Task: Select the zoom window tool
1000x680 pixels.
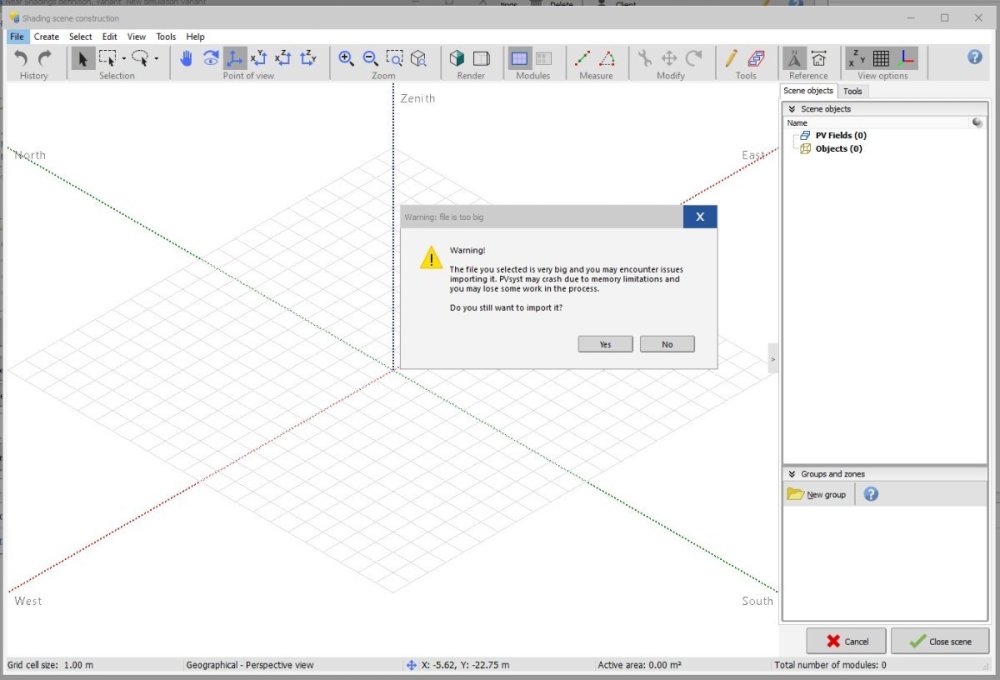Action: pyautogui.click(x=394, y=58)
